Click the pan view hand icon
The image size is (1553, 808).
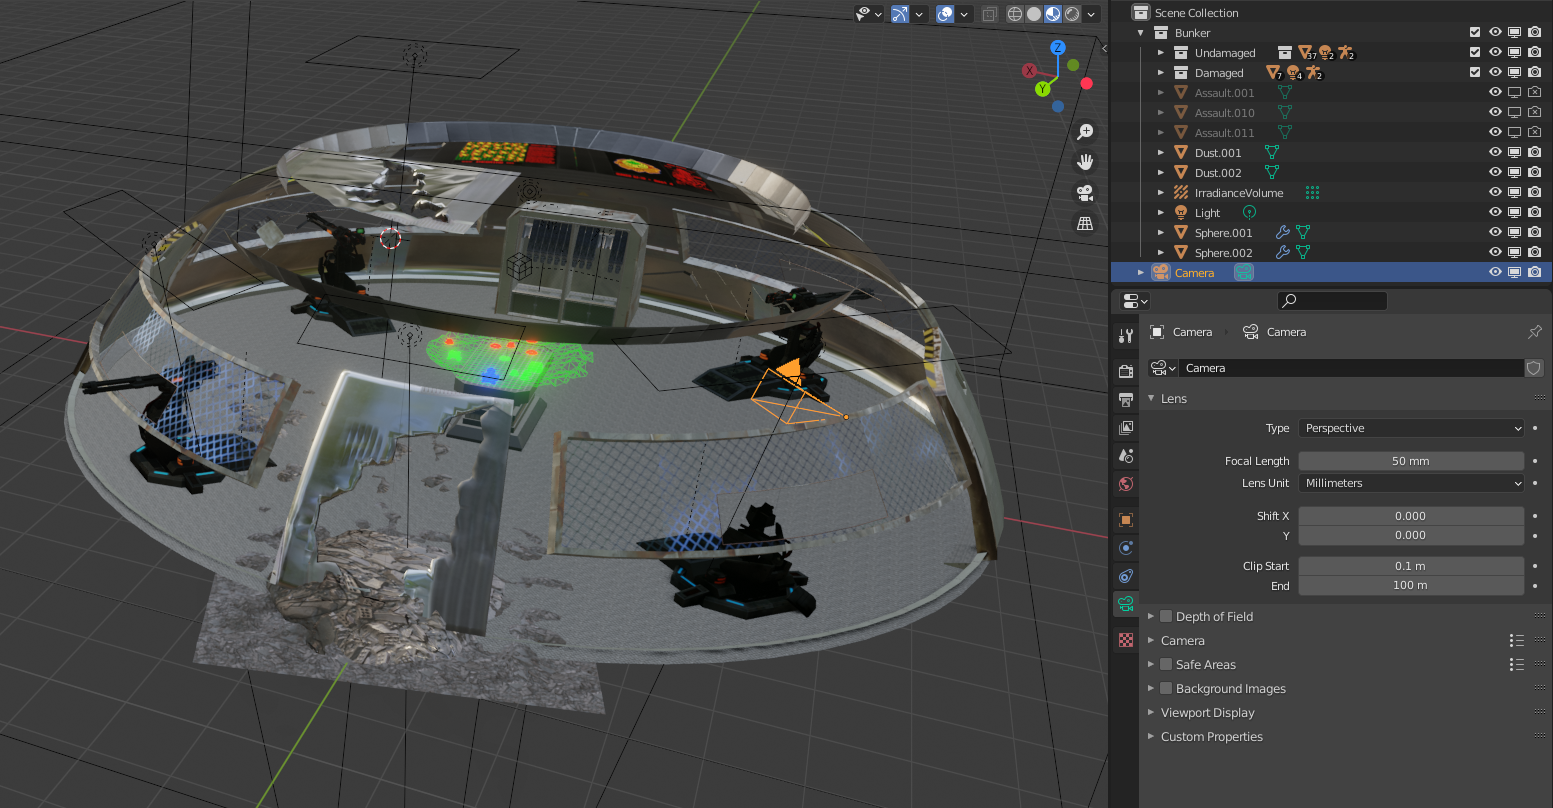[x=1085, y=162]
